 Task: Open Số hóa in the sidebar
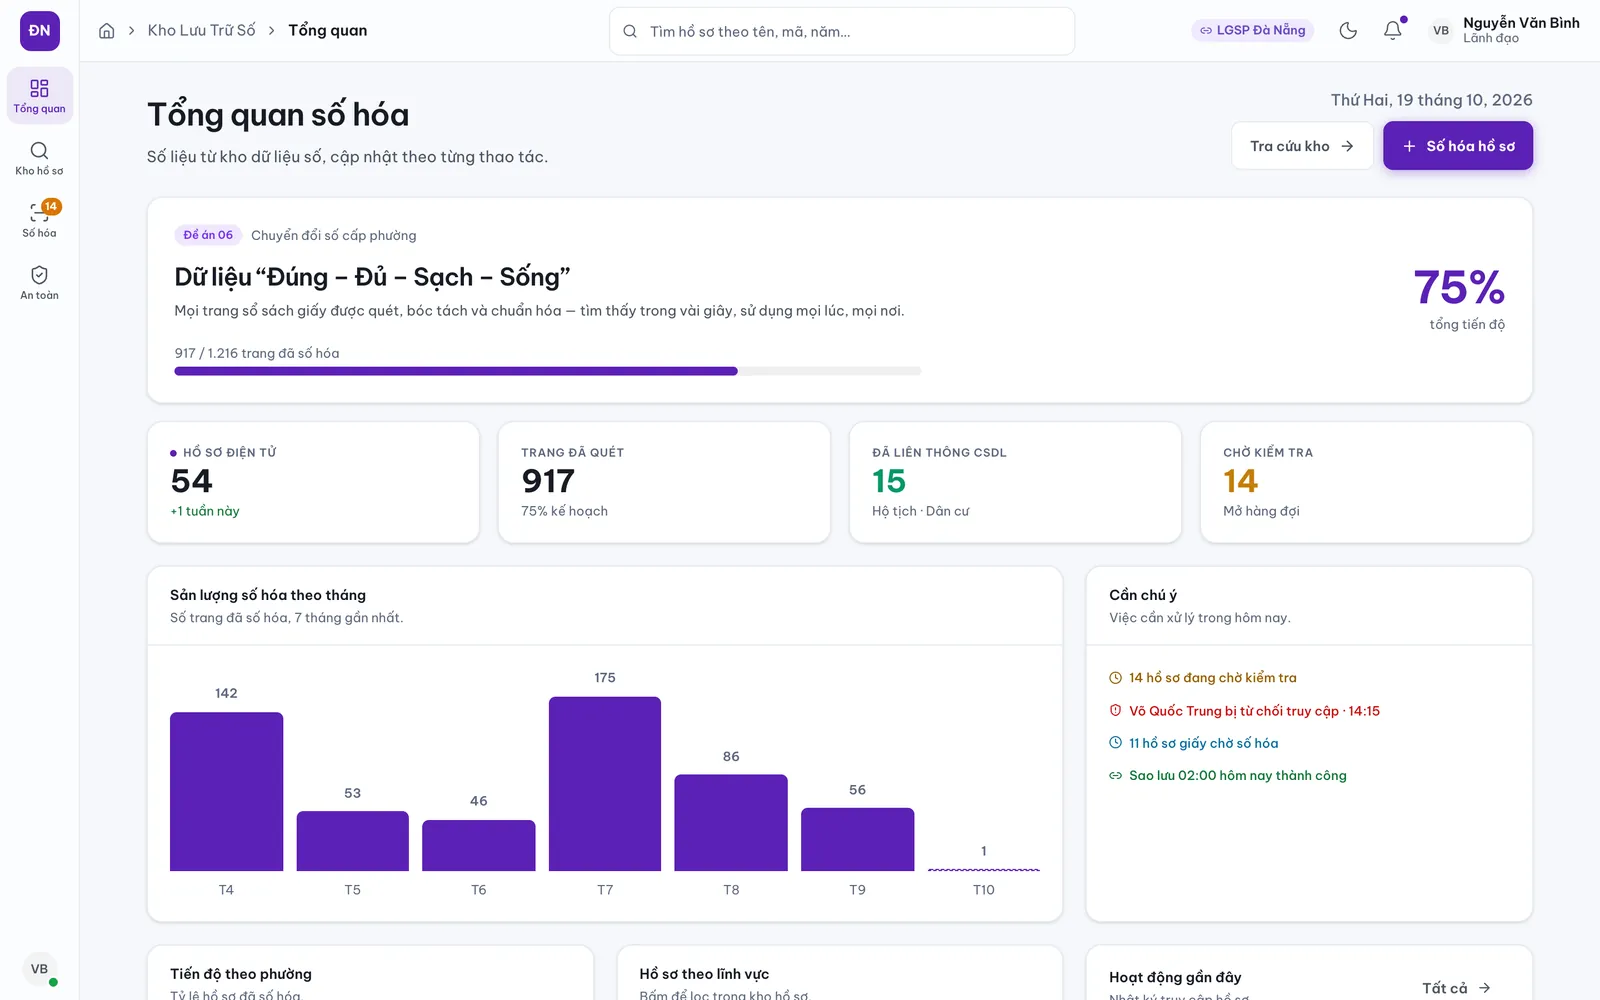[x=40, y=220]
